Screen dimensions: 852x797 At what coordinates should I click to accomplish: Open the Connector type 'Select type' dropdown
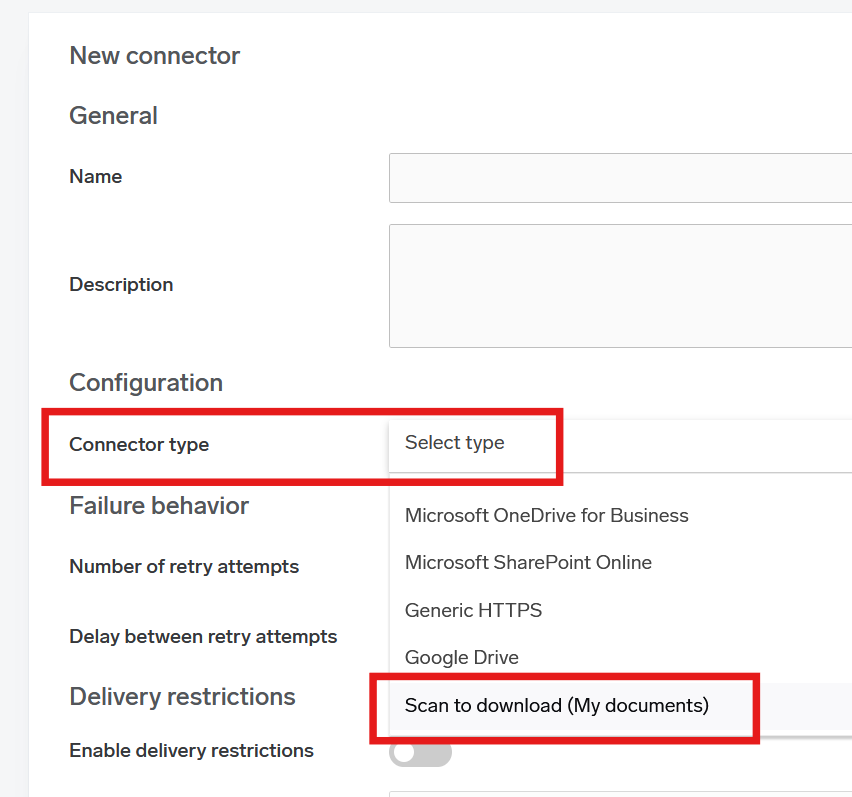[620, 443]
